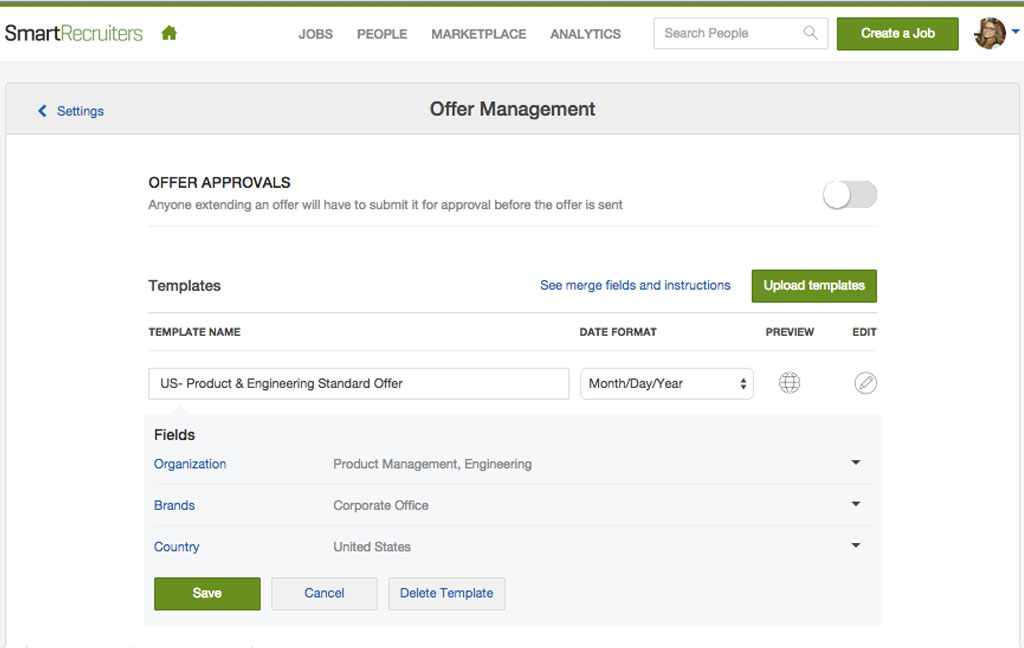Click the template name text field
The height and width of the screenshot is (648, 1024).
(x=359, y=384)
